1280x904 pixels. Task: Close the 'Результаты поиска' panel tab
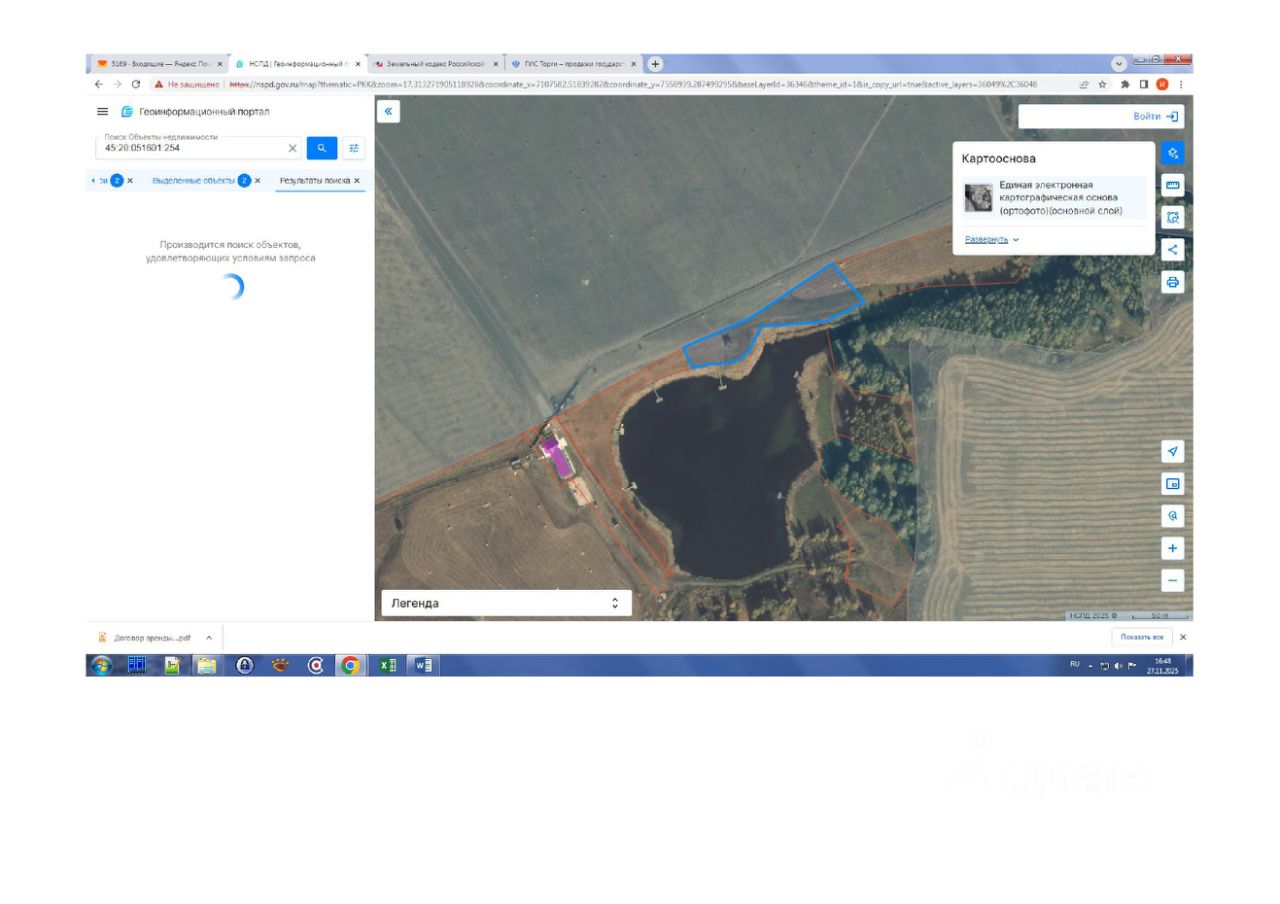357,181
